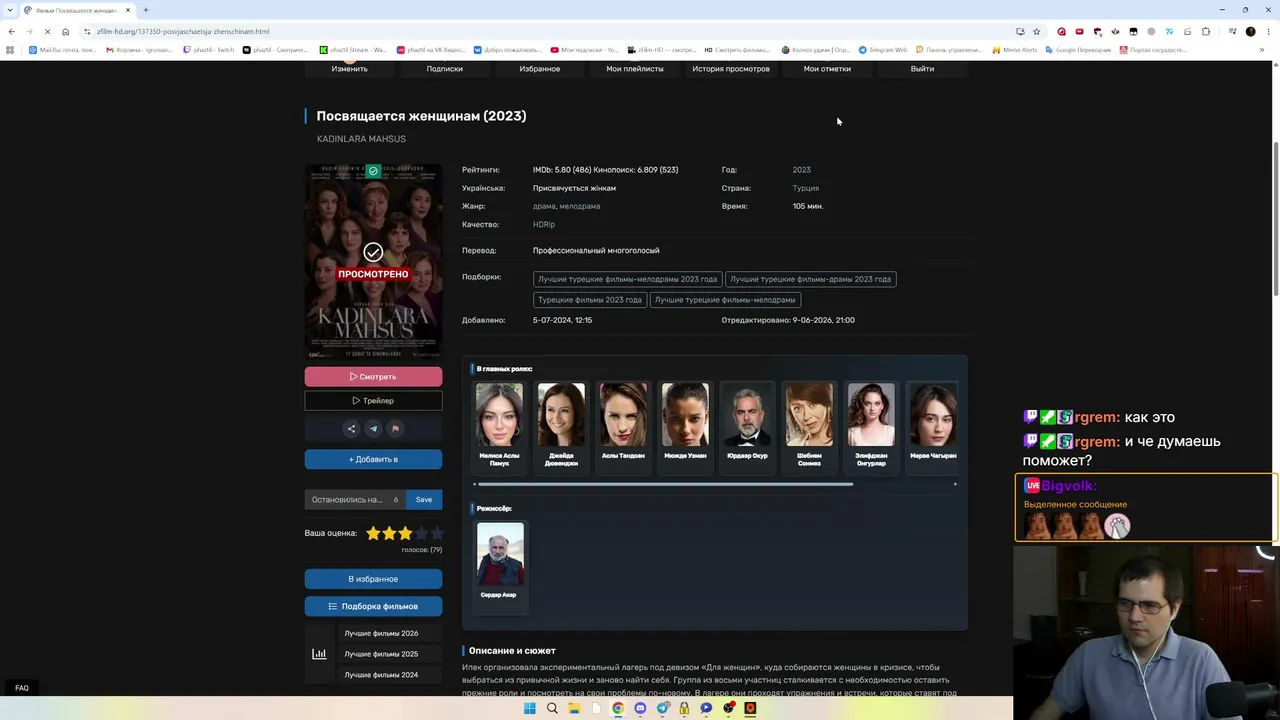Save the stopped-at position

424,500
